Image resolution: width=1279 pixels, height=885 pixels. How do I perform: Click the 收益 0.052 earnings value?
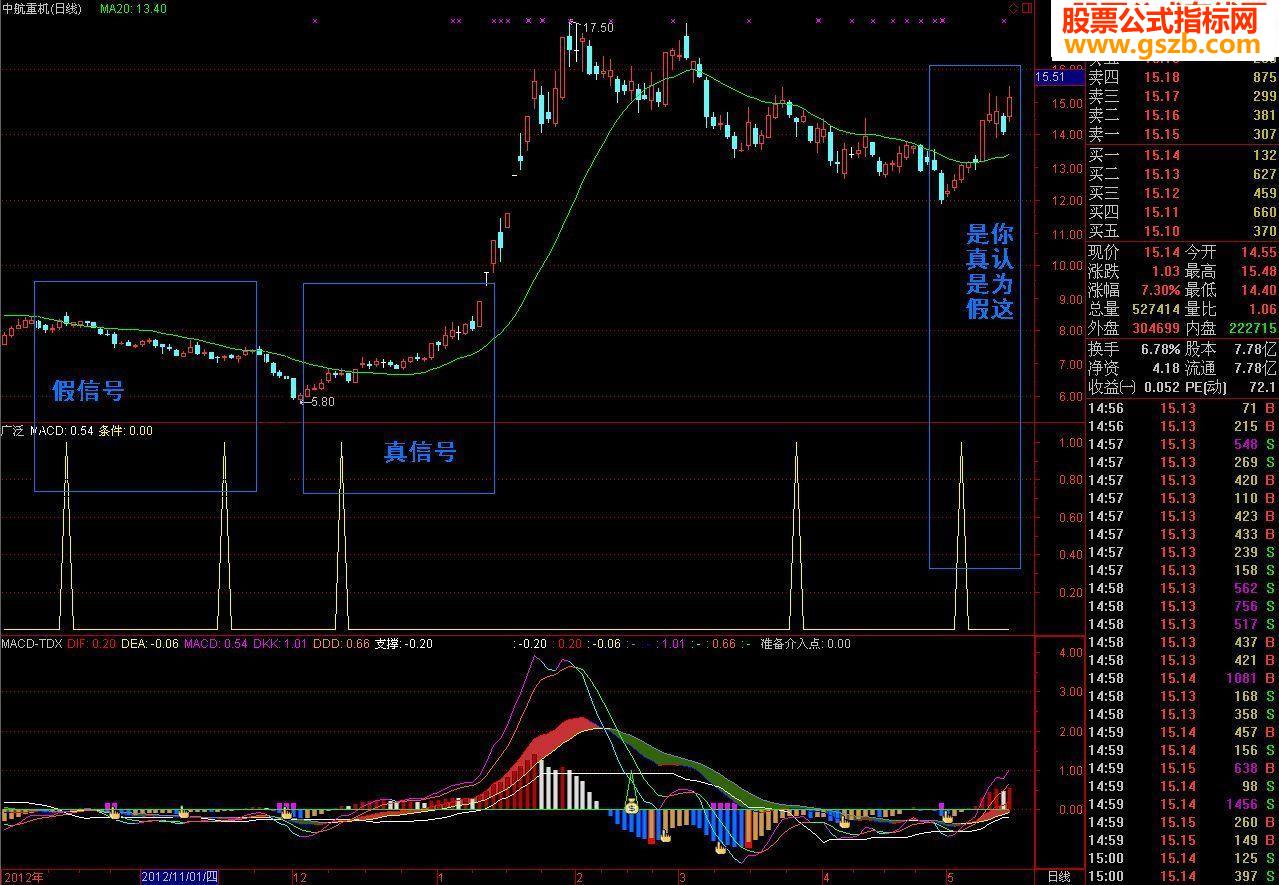pyautogui.click(x=1161, y=387)
